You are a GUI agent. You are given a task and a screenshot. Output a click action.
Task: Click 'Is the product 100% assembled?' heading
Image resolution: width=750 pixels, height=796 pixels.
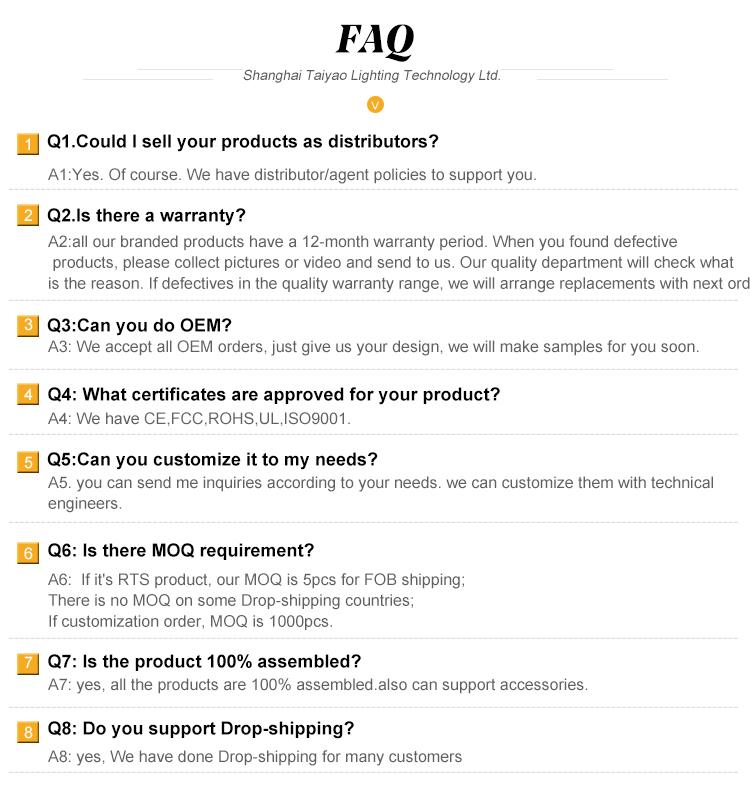pos(204,662)
